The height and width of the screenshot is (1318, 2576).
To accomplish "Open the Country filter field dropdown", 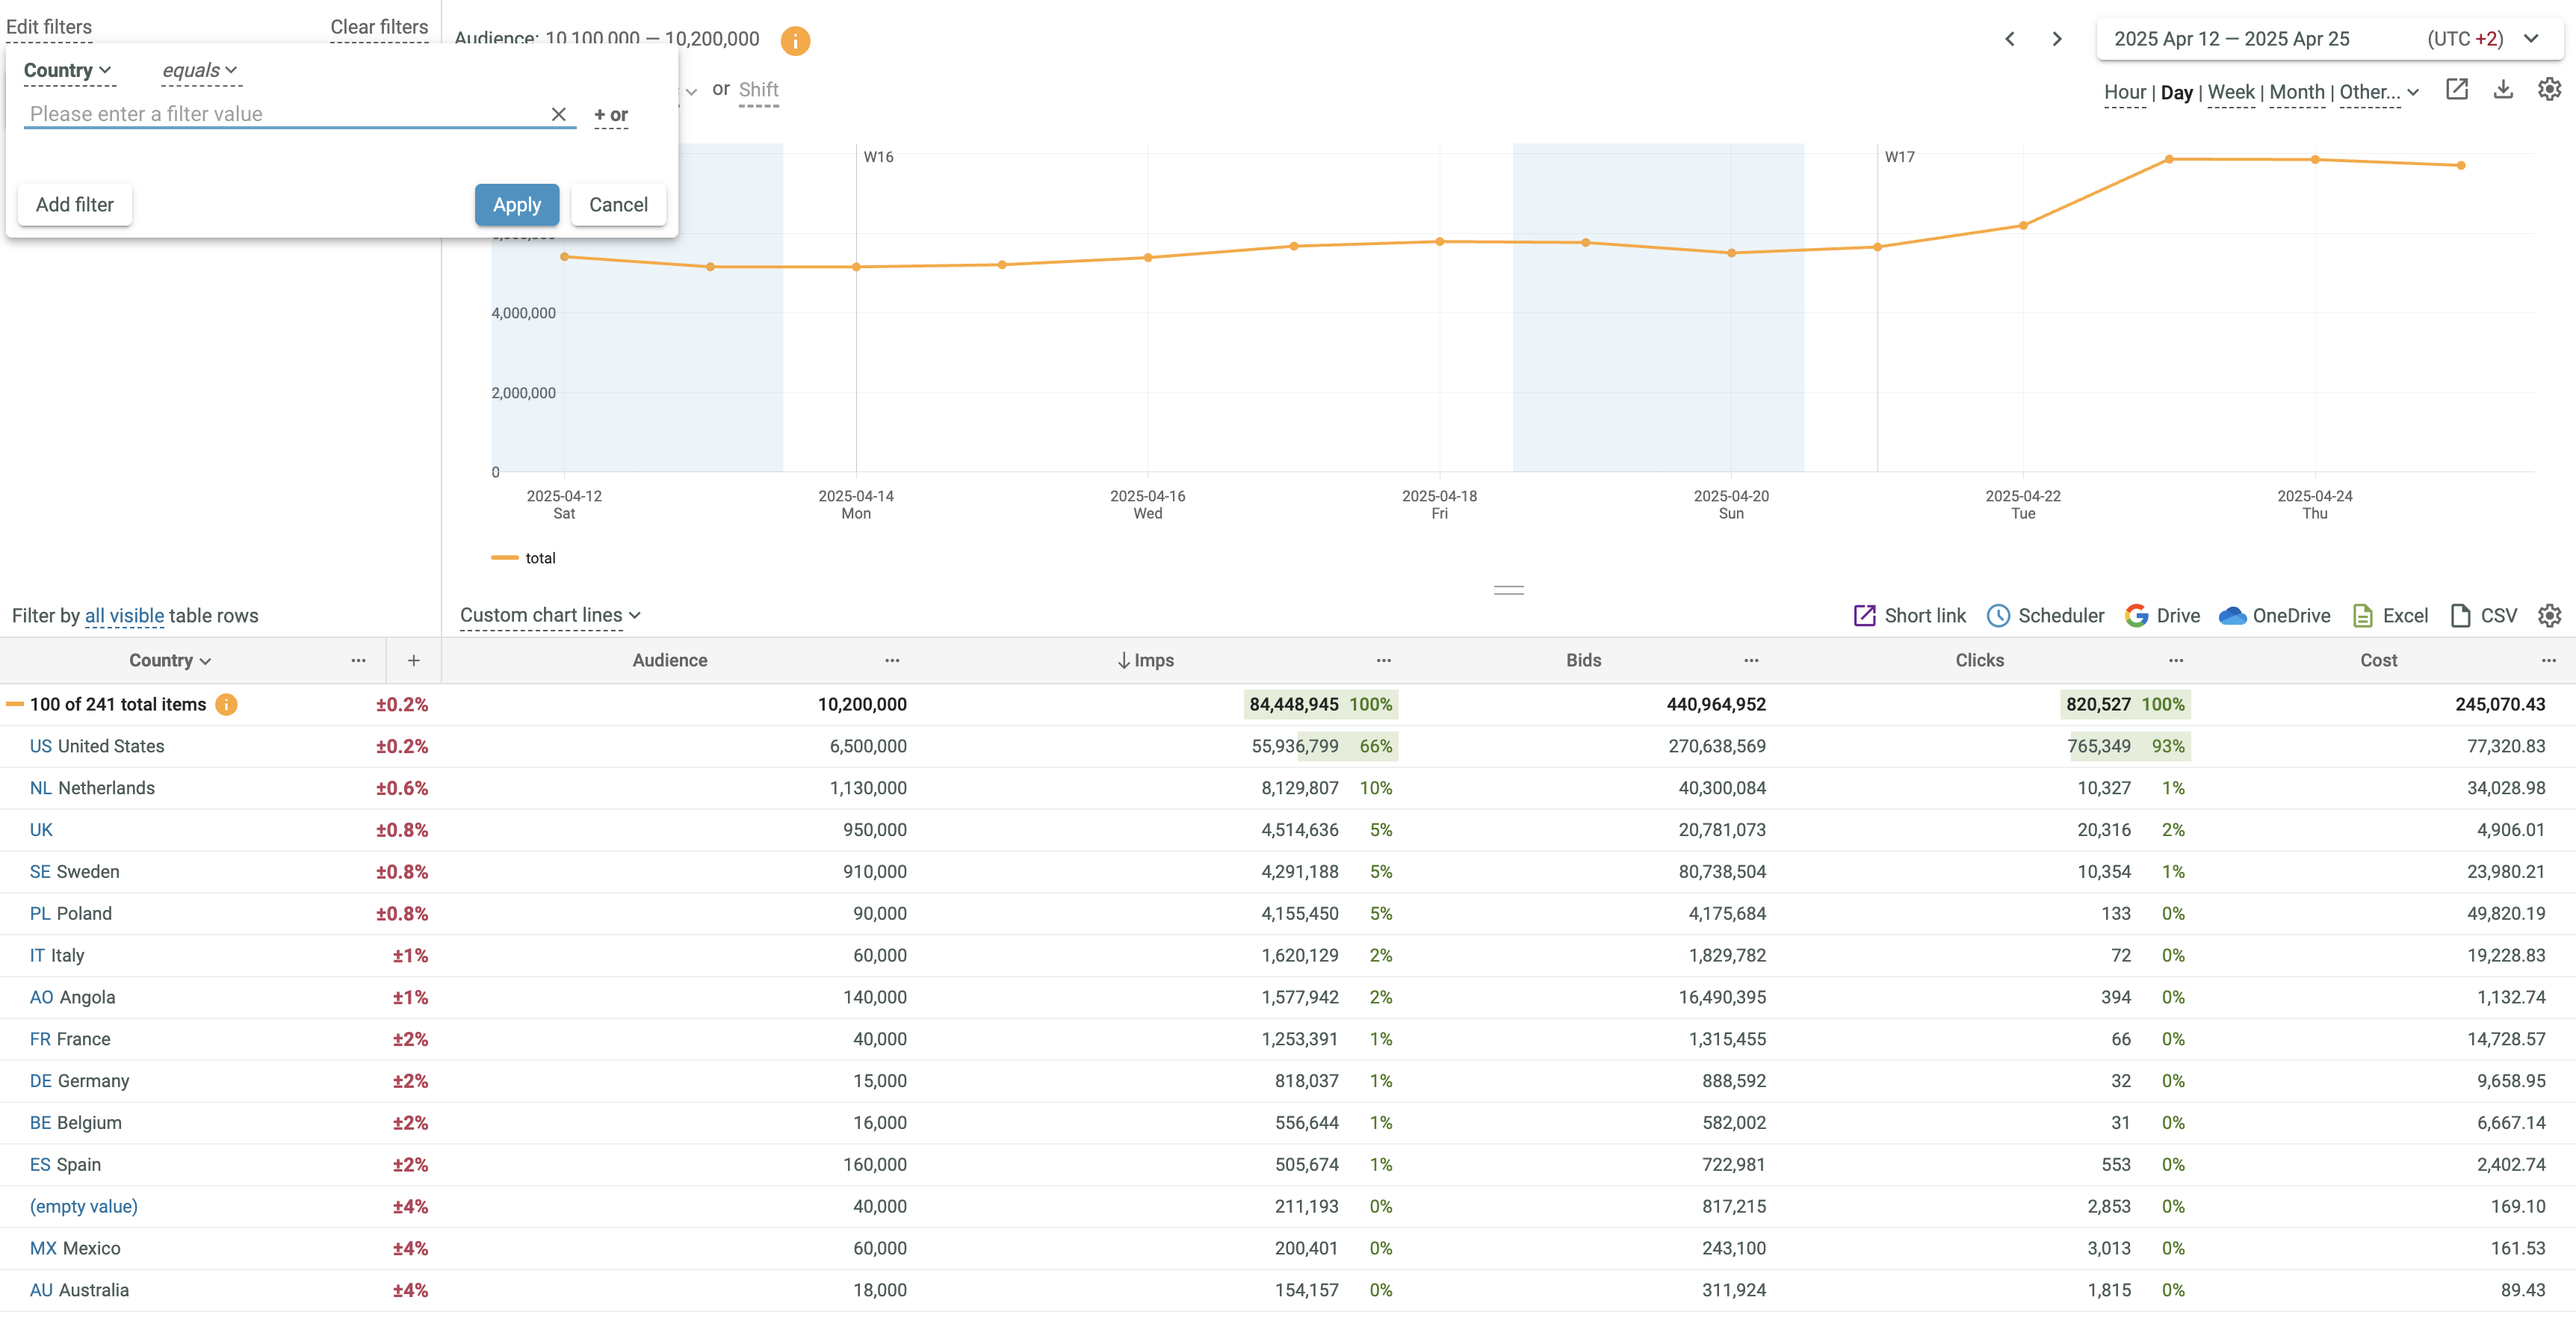I will click(67, 70).
